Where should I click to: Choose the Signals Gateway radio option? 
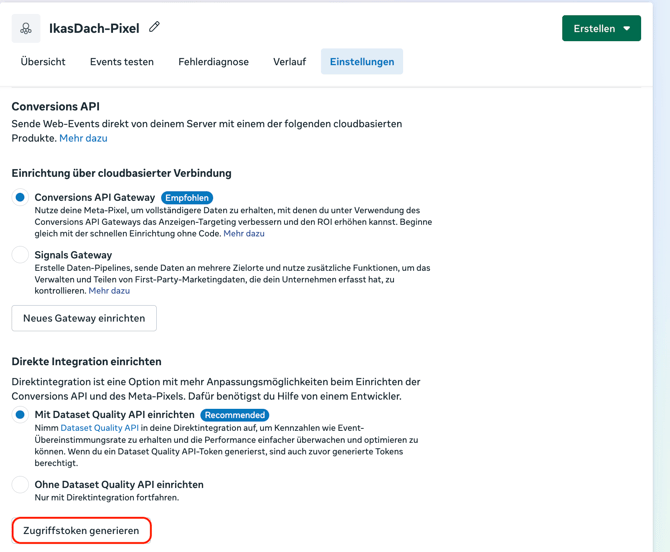[x=20, y=255]
